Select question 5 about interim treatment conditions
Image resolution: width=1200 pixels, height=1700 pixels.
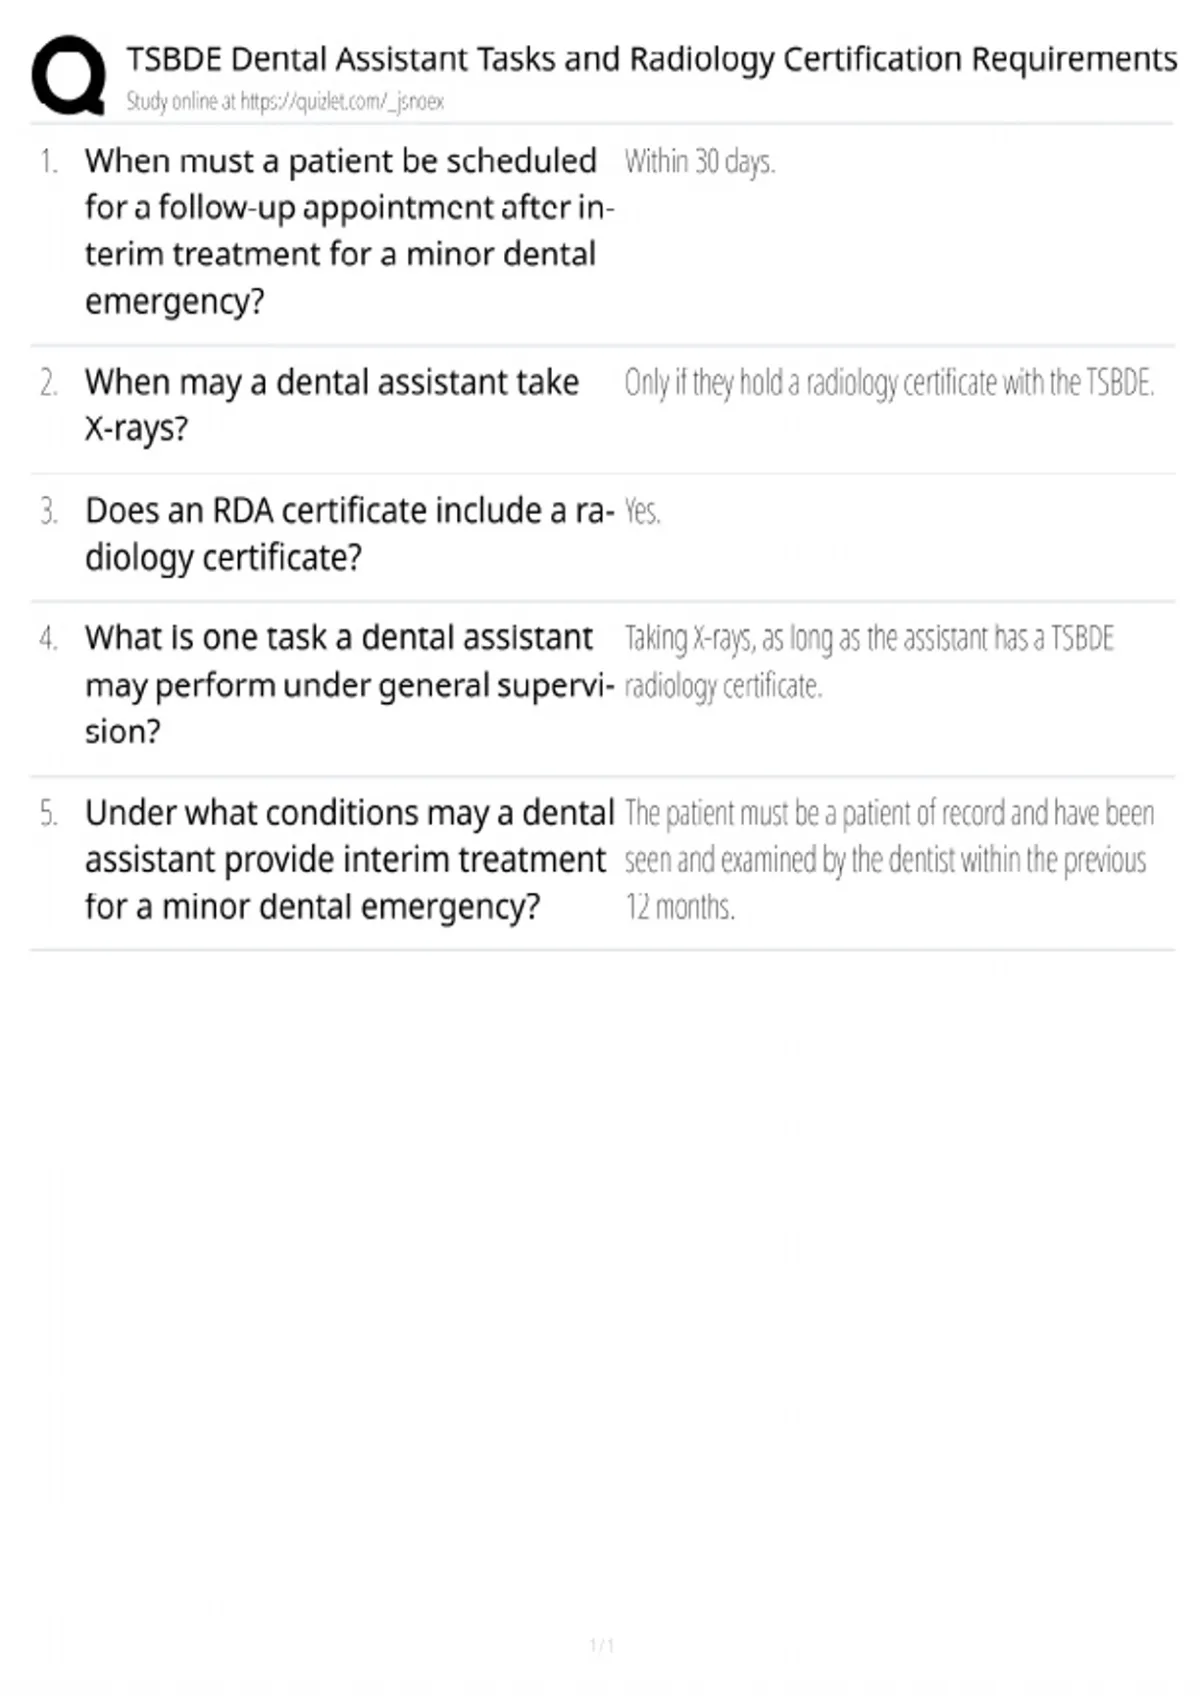coord(349,859)
